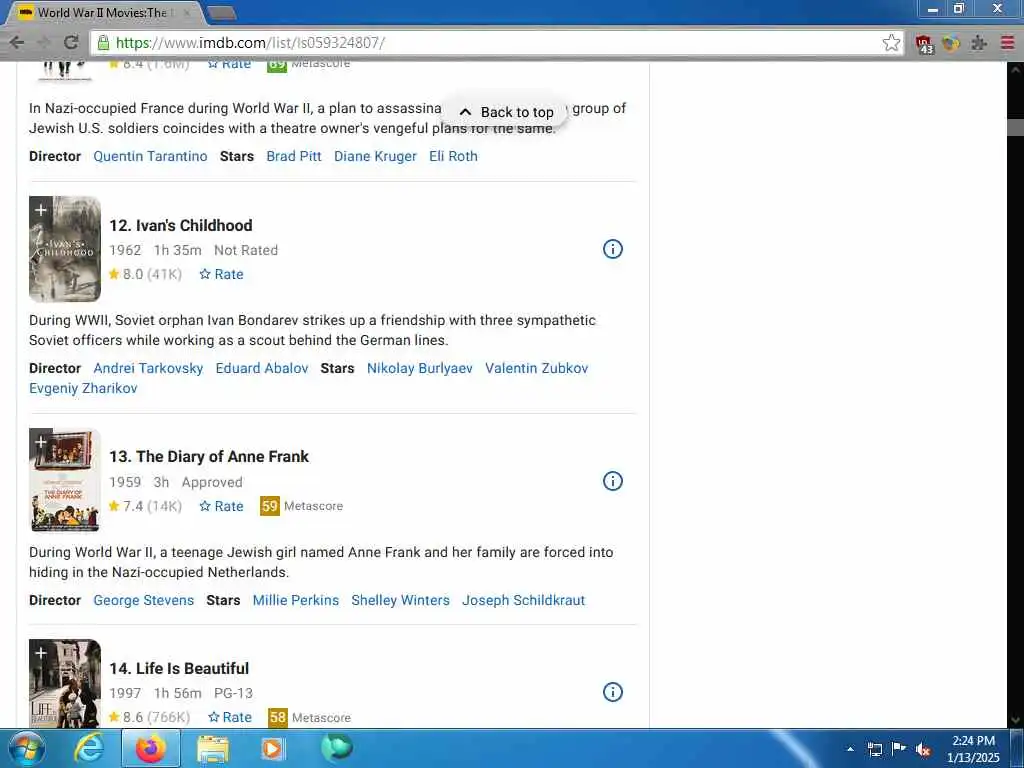Reload the page with the refresh icon
This screenshot has width=1024, height=768.
click(x=71, y=42)
